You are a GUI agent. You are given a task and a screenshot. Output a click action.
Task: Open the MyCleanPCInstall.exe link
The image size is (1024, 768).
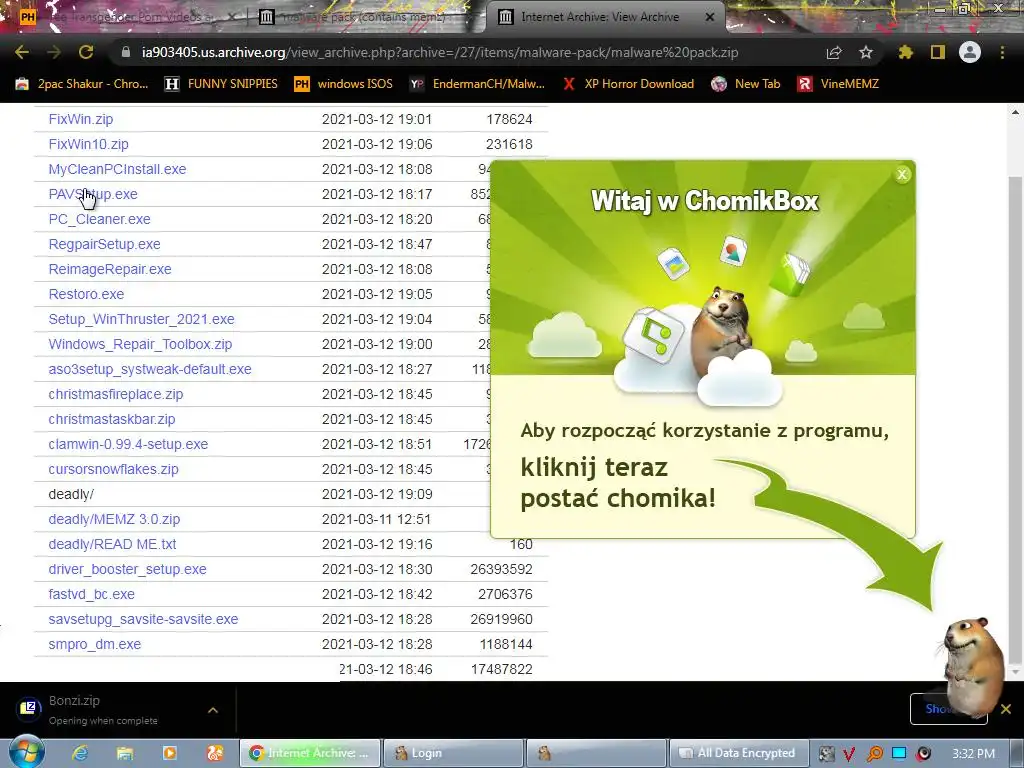tap(118, 169)
